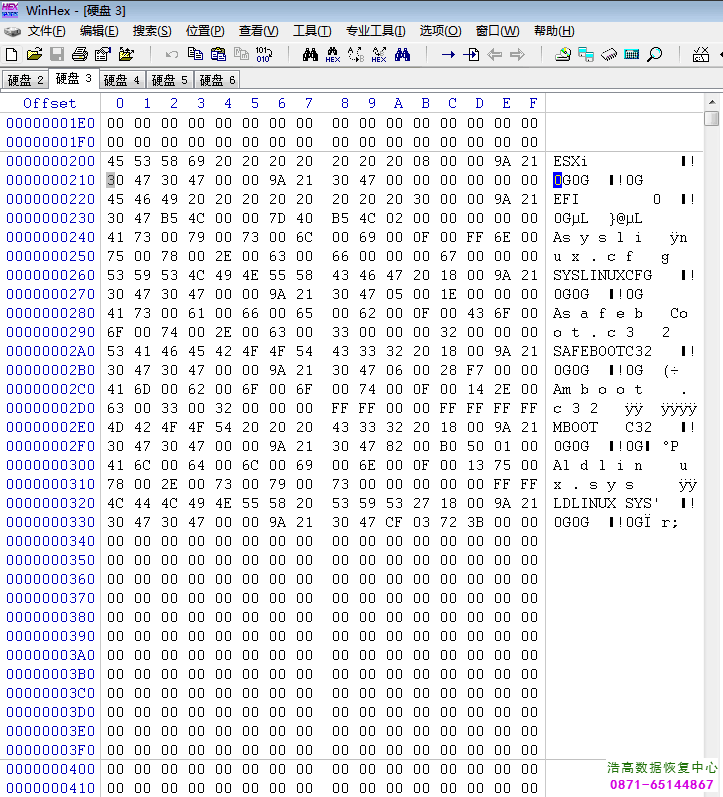Image resolution: width=723 pixels, height=797 pixels.
Task: Click the magnifier analysis icon in toolbar
Action: (x=654, y=54)
